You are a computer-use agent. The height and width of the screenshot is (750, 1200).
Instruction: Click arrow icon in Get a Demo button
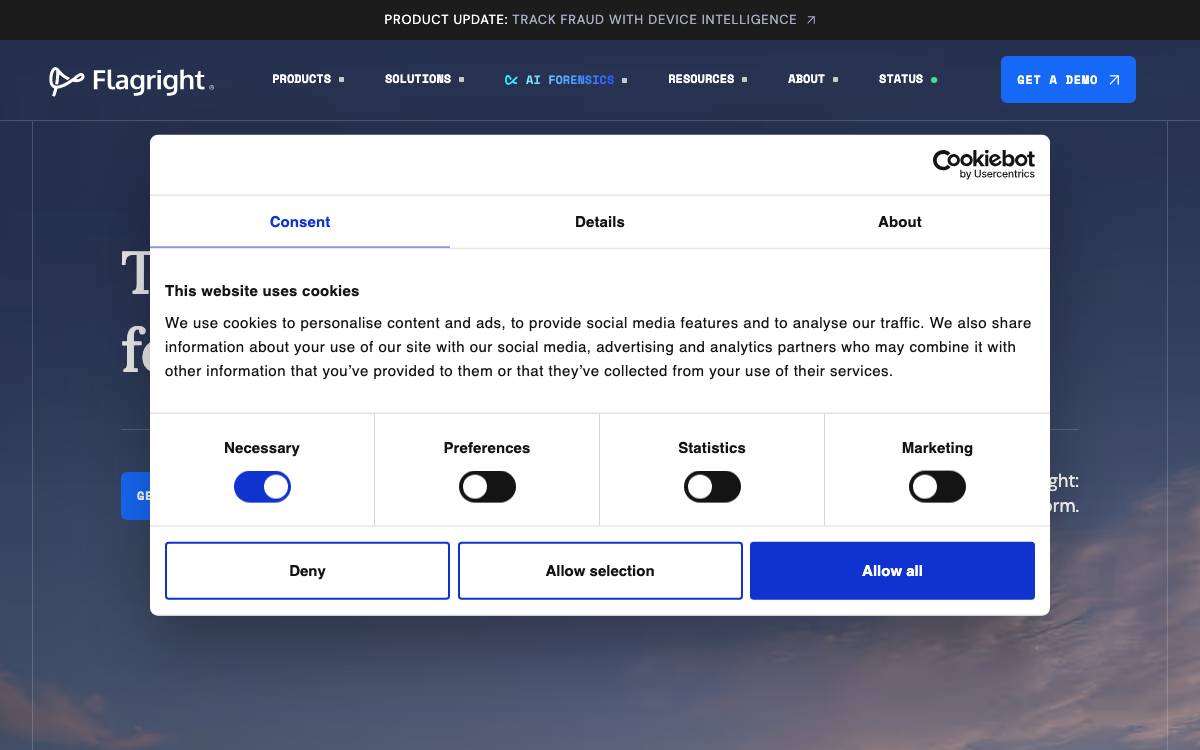pyautogui.click(x=1114, y=80)
